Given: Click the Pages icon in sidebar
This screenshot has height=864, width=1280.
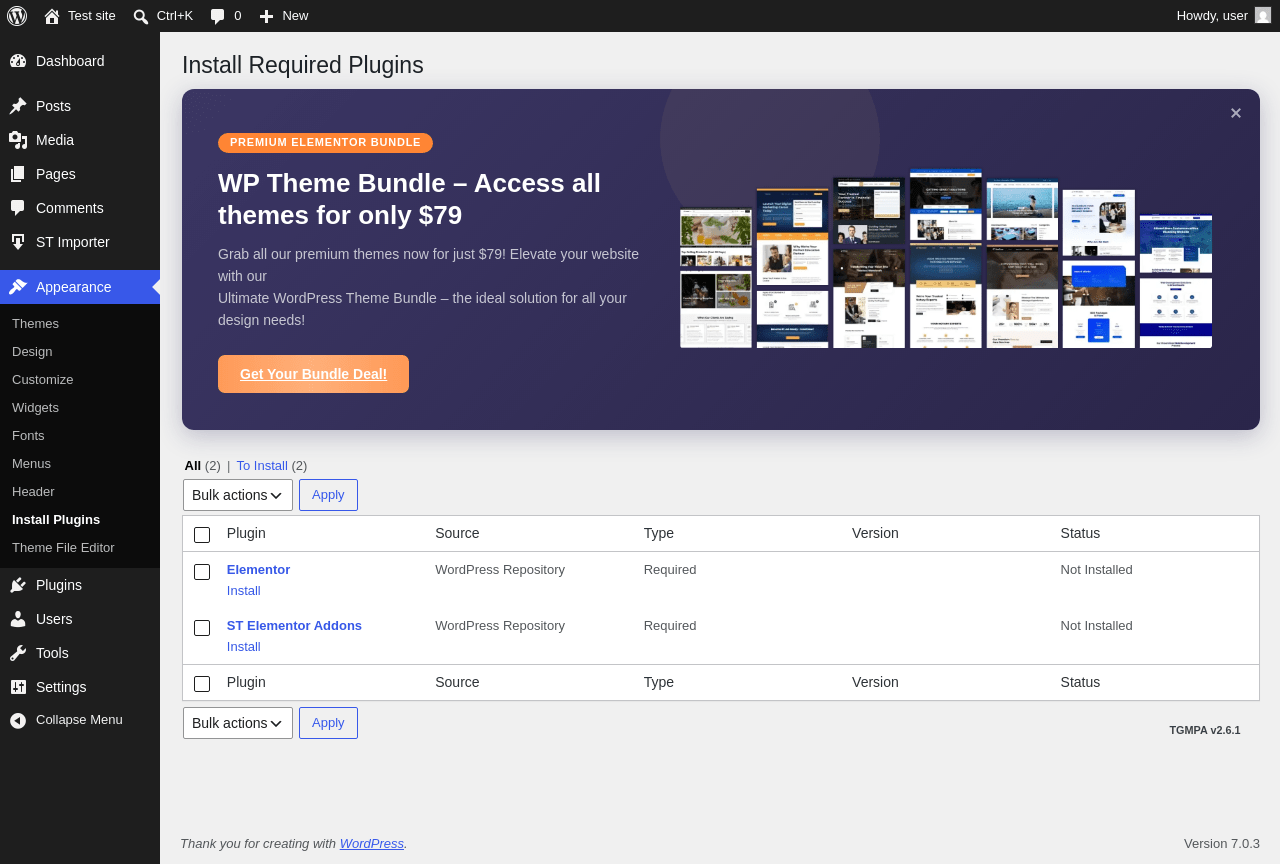Looking at the screenshot, I should point(18,174).
